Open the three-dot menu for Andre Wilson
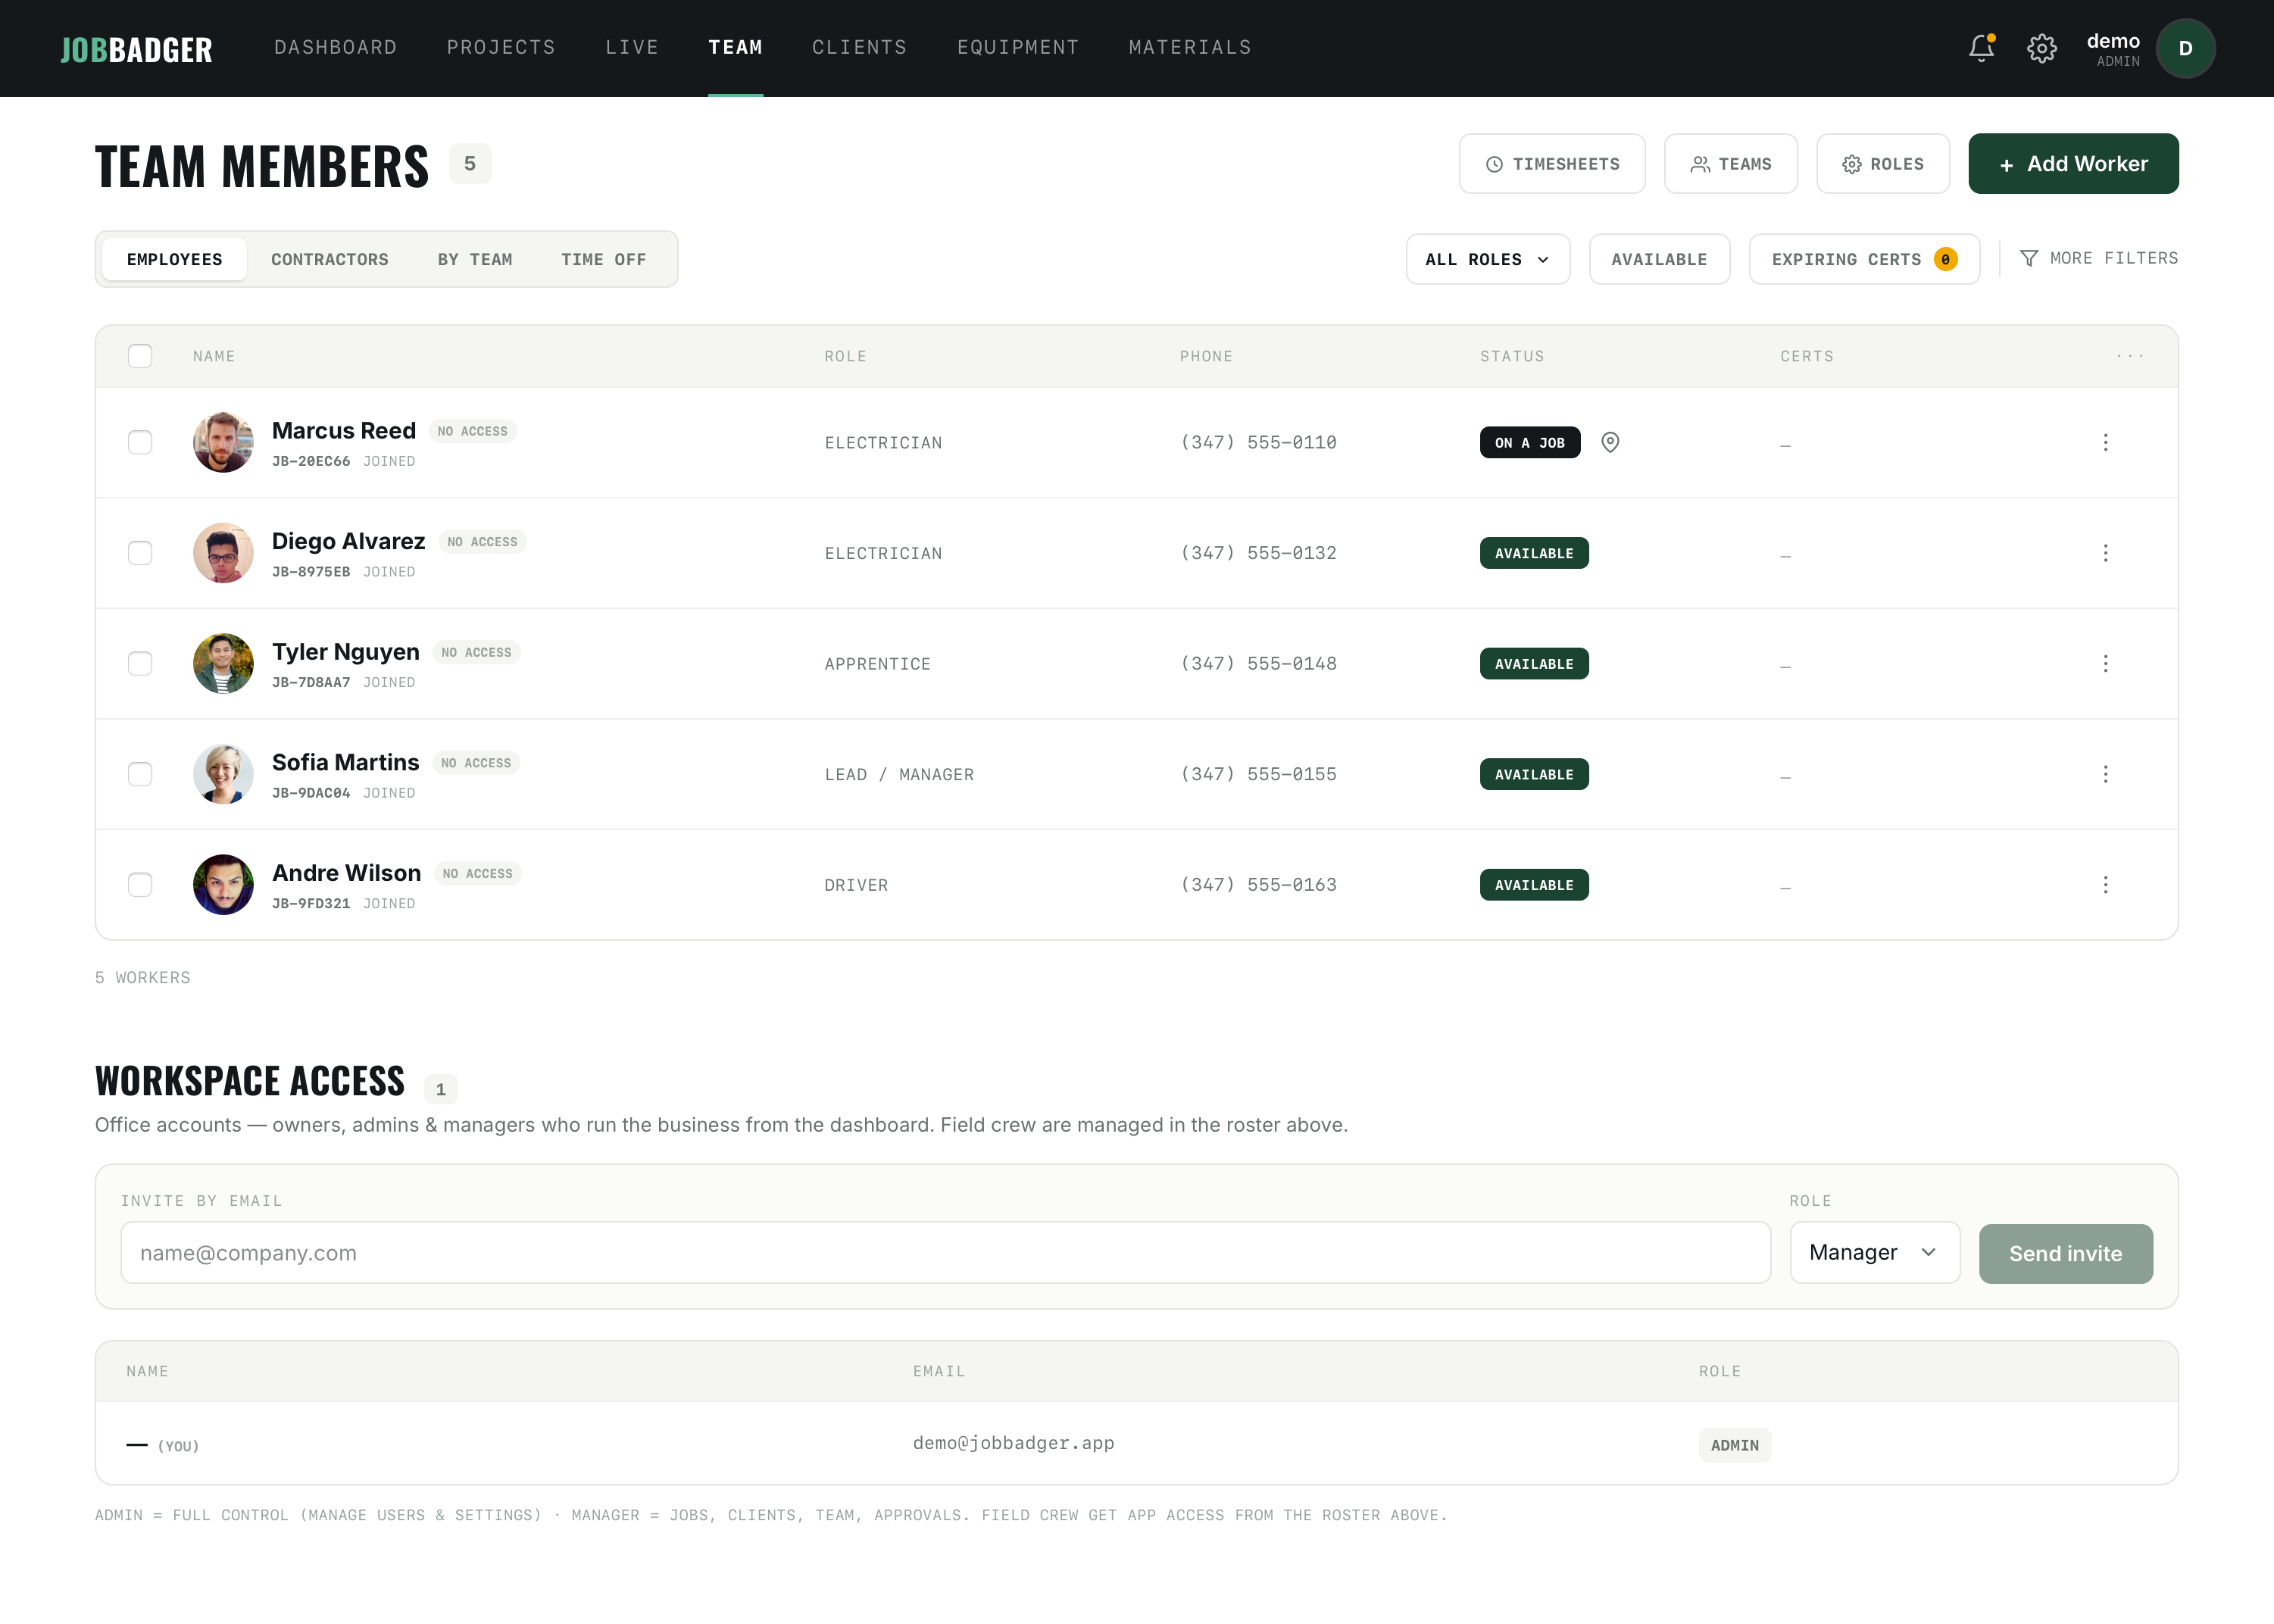Viewport: 2274px width, 1624px height. click(2105, 885)
